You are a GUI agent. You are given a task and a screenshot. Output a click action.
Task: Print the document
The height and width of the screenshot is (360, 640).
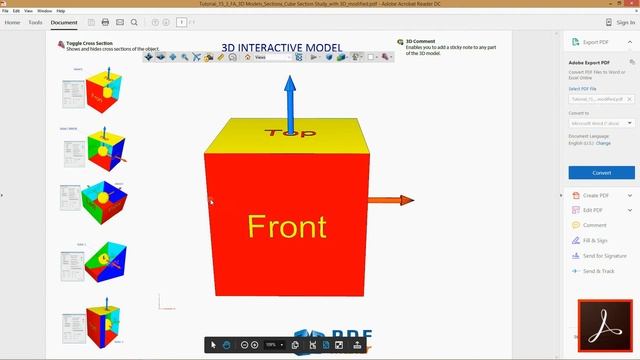[105, 22]
